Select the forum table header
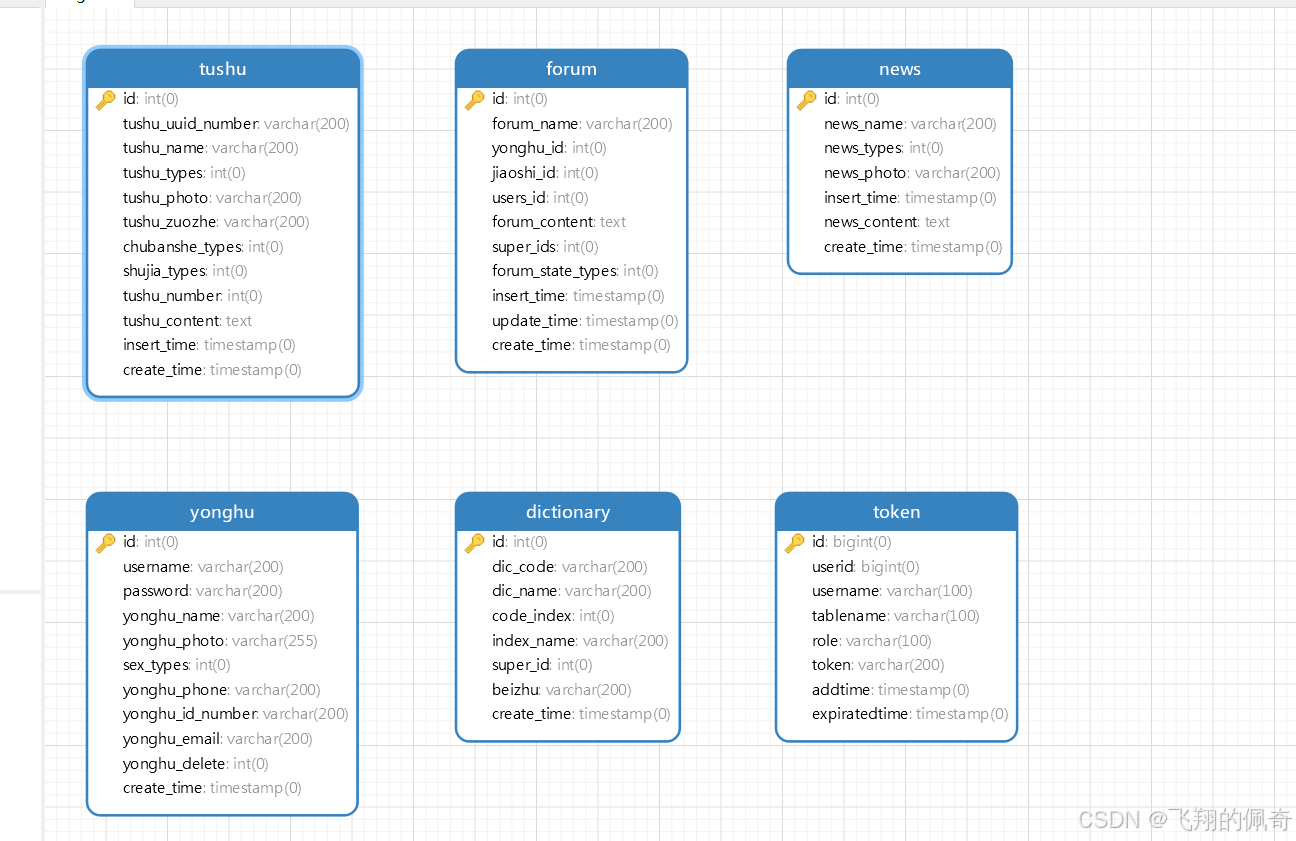Viewport: 1296px width, 841px height. (571, 69)
